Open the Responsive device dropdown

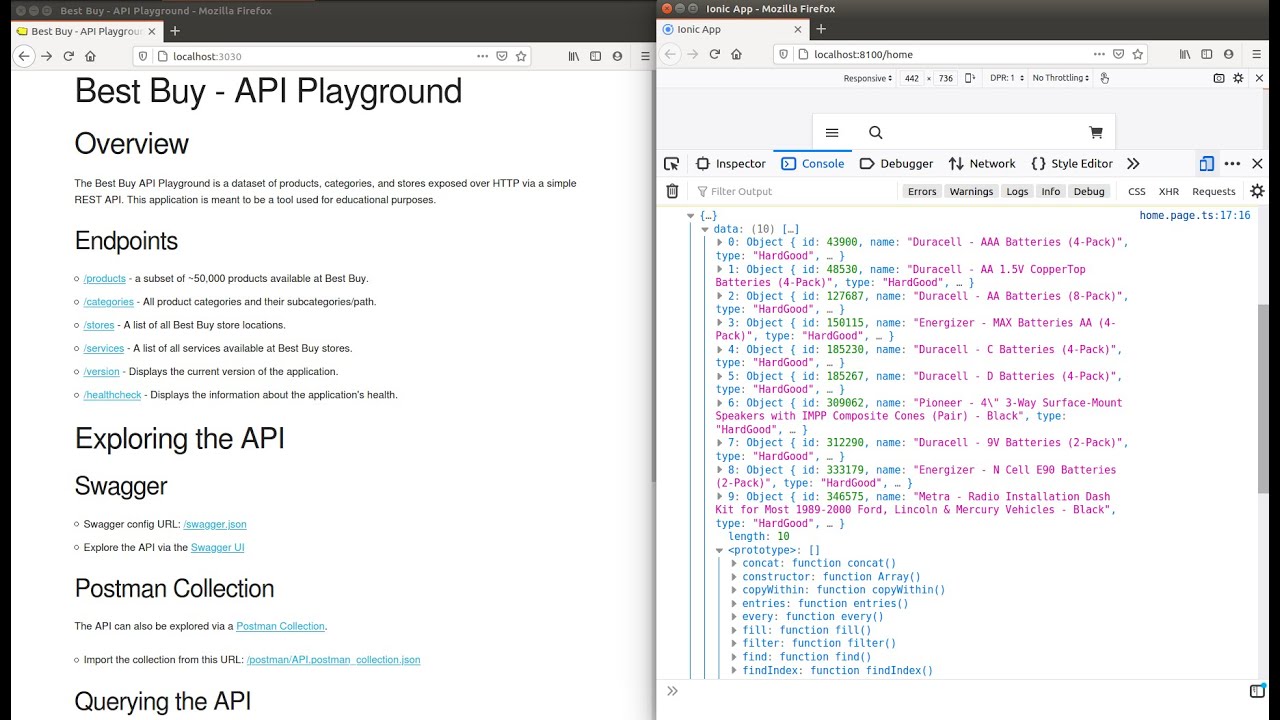point(868,78)
